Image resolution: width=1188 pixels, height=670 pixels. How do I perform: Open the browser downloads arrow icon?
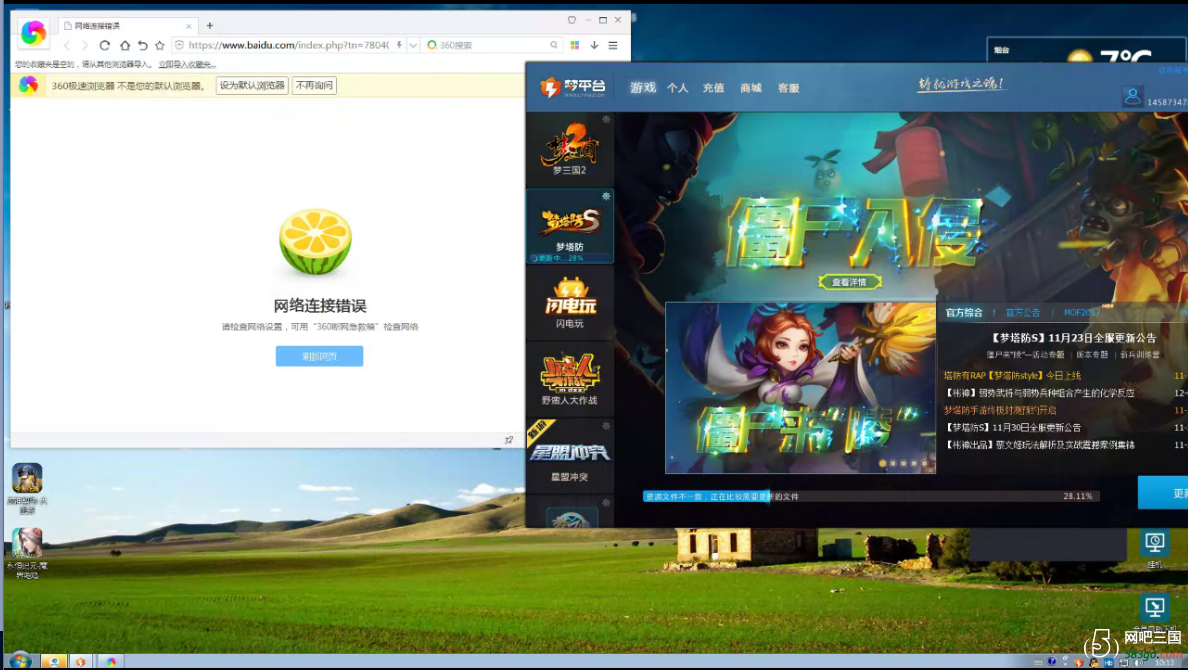click(x=594, y=45)
